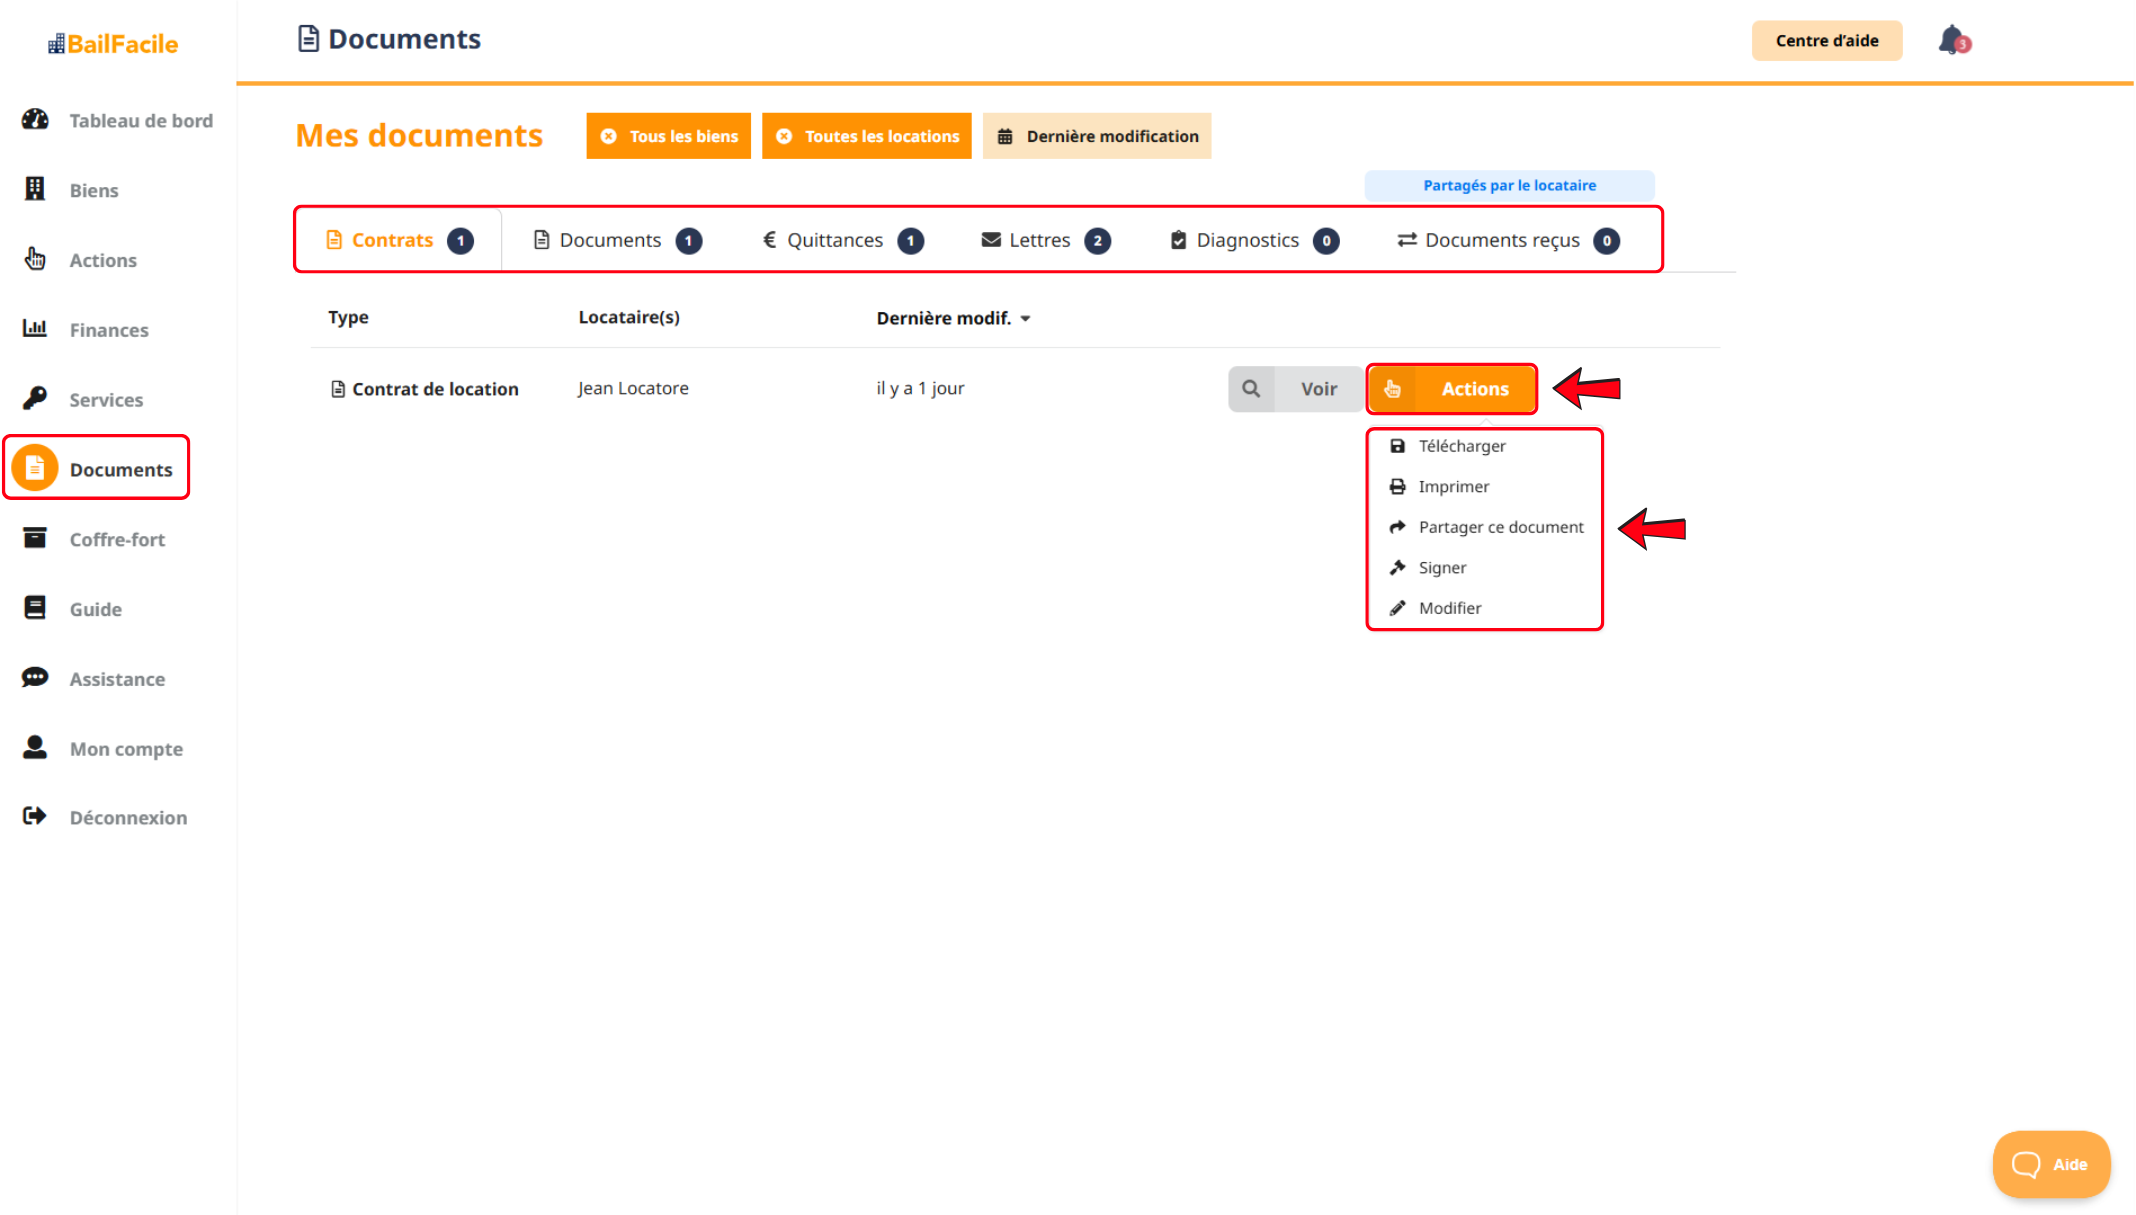Switch to the Lettres tab

(x=1045, y=240)
